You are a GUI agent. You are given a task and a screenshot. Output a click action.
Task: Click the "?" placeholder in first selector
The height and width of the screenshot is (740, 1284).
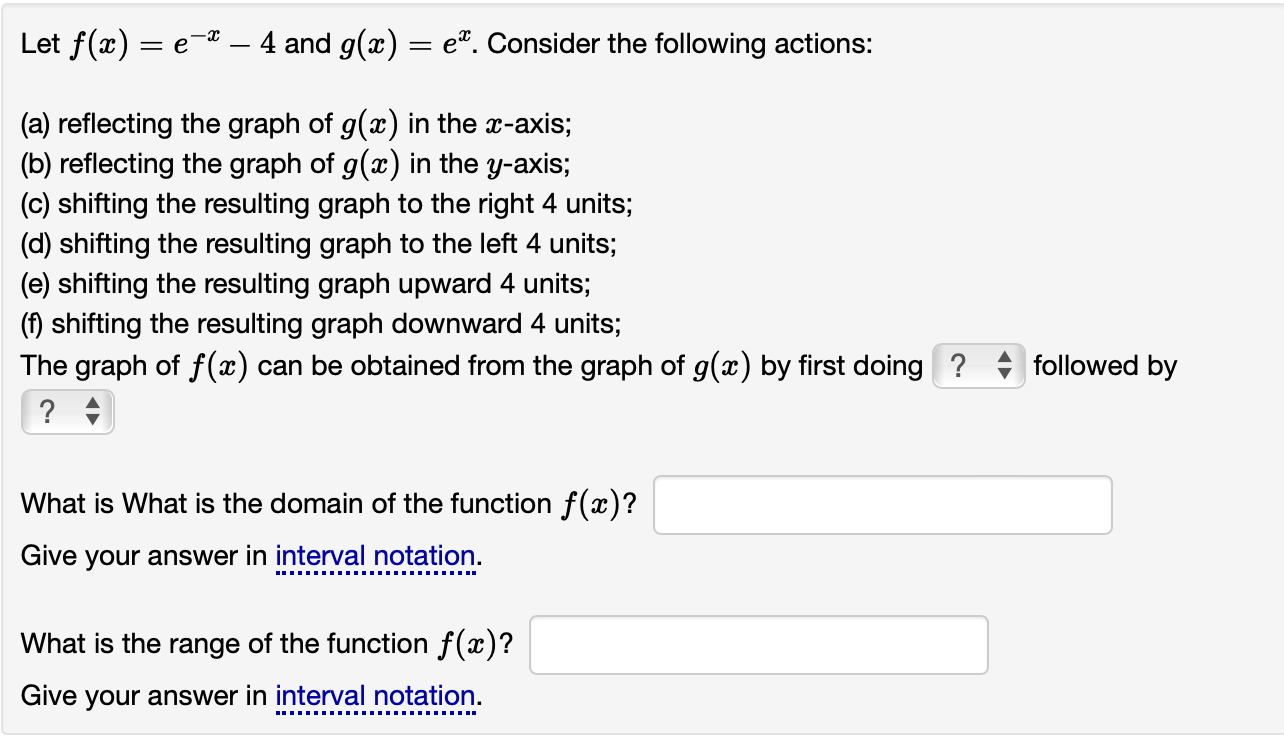point(960,366)
